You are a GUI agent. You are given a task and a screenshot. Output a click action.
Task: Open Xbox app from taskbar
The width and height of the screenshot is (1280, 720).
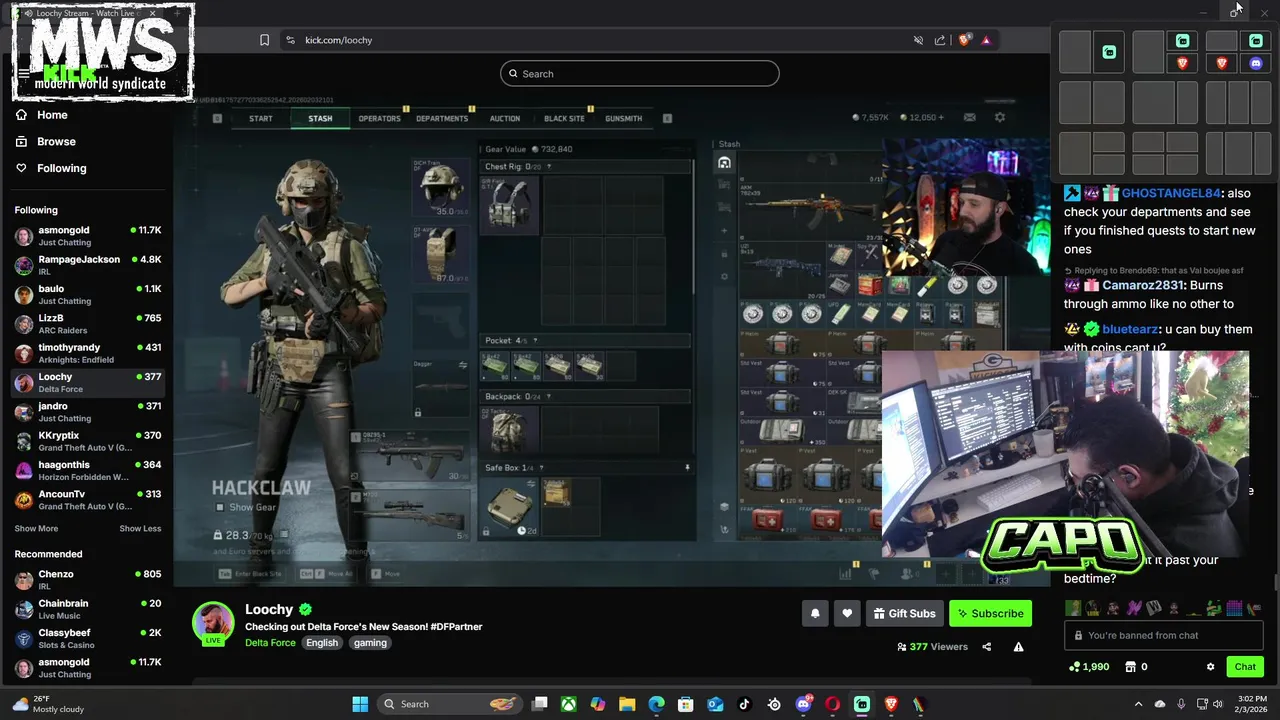pyautogui.click(x=569, y=704)
